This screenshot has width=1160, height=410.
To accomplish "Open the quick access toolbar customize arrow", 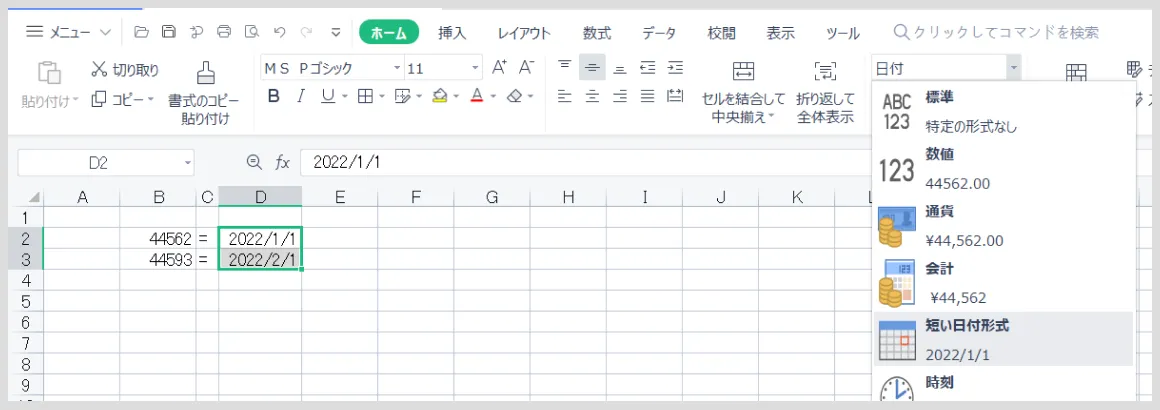I will pos(336,32).
